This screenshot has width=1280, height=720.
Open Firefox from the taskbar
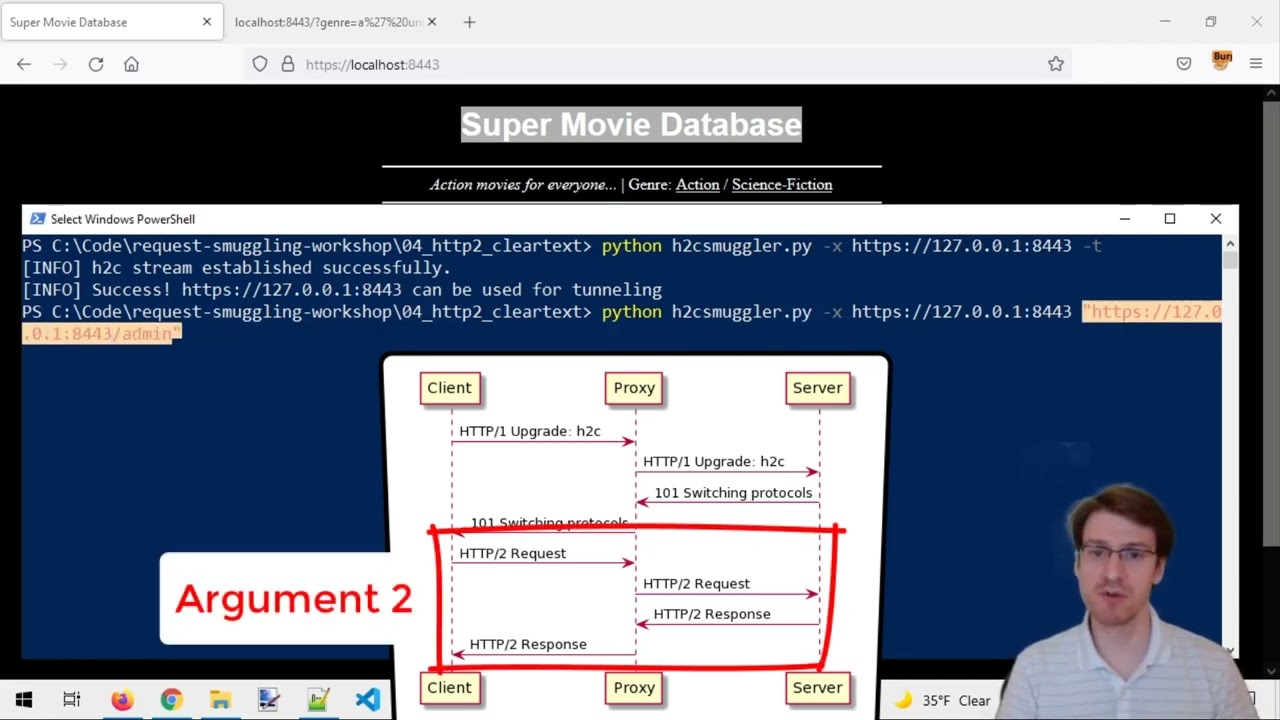tap(122, 700)
